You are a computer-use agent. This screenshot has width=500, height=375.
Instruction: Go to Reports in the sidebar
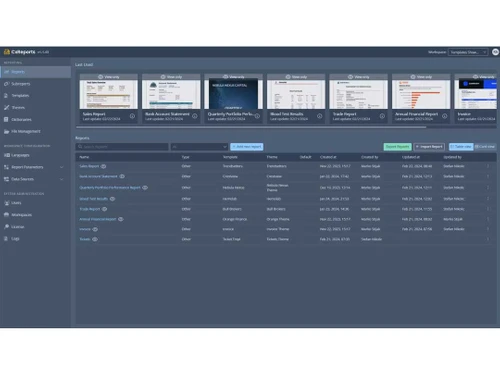tap(35, 72)
